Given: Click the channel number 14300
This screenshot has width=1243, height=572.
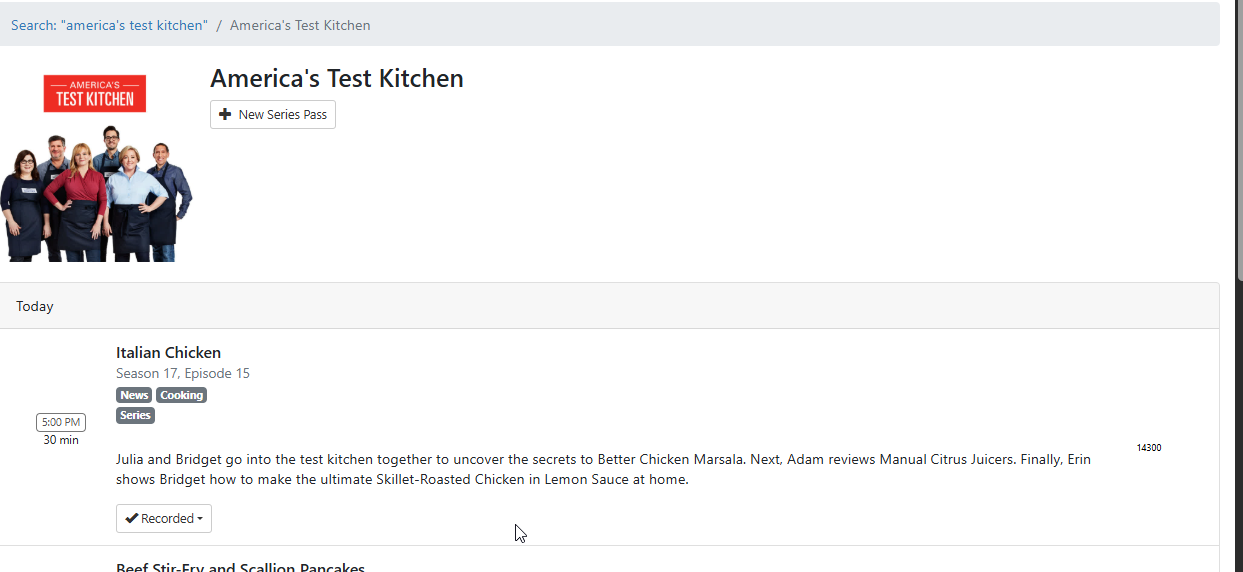Looking at the screenshot, I should (x=1149, y=447).
